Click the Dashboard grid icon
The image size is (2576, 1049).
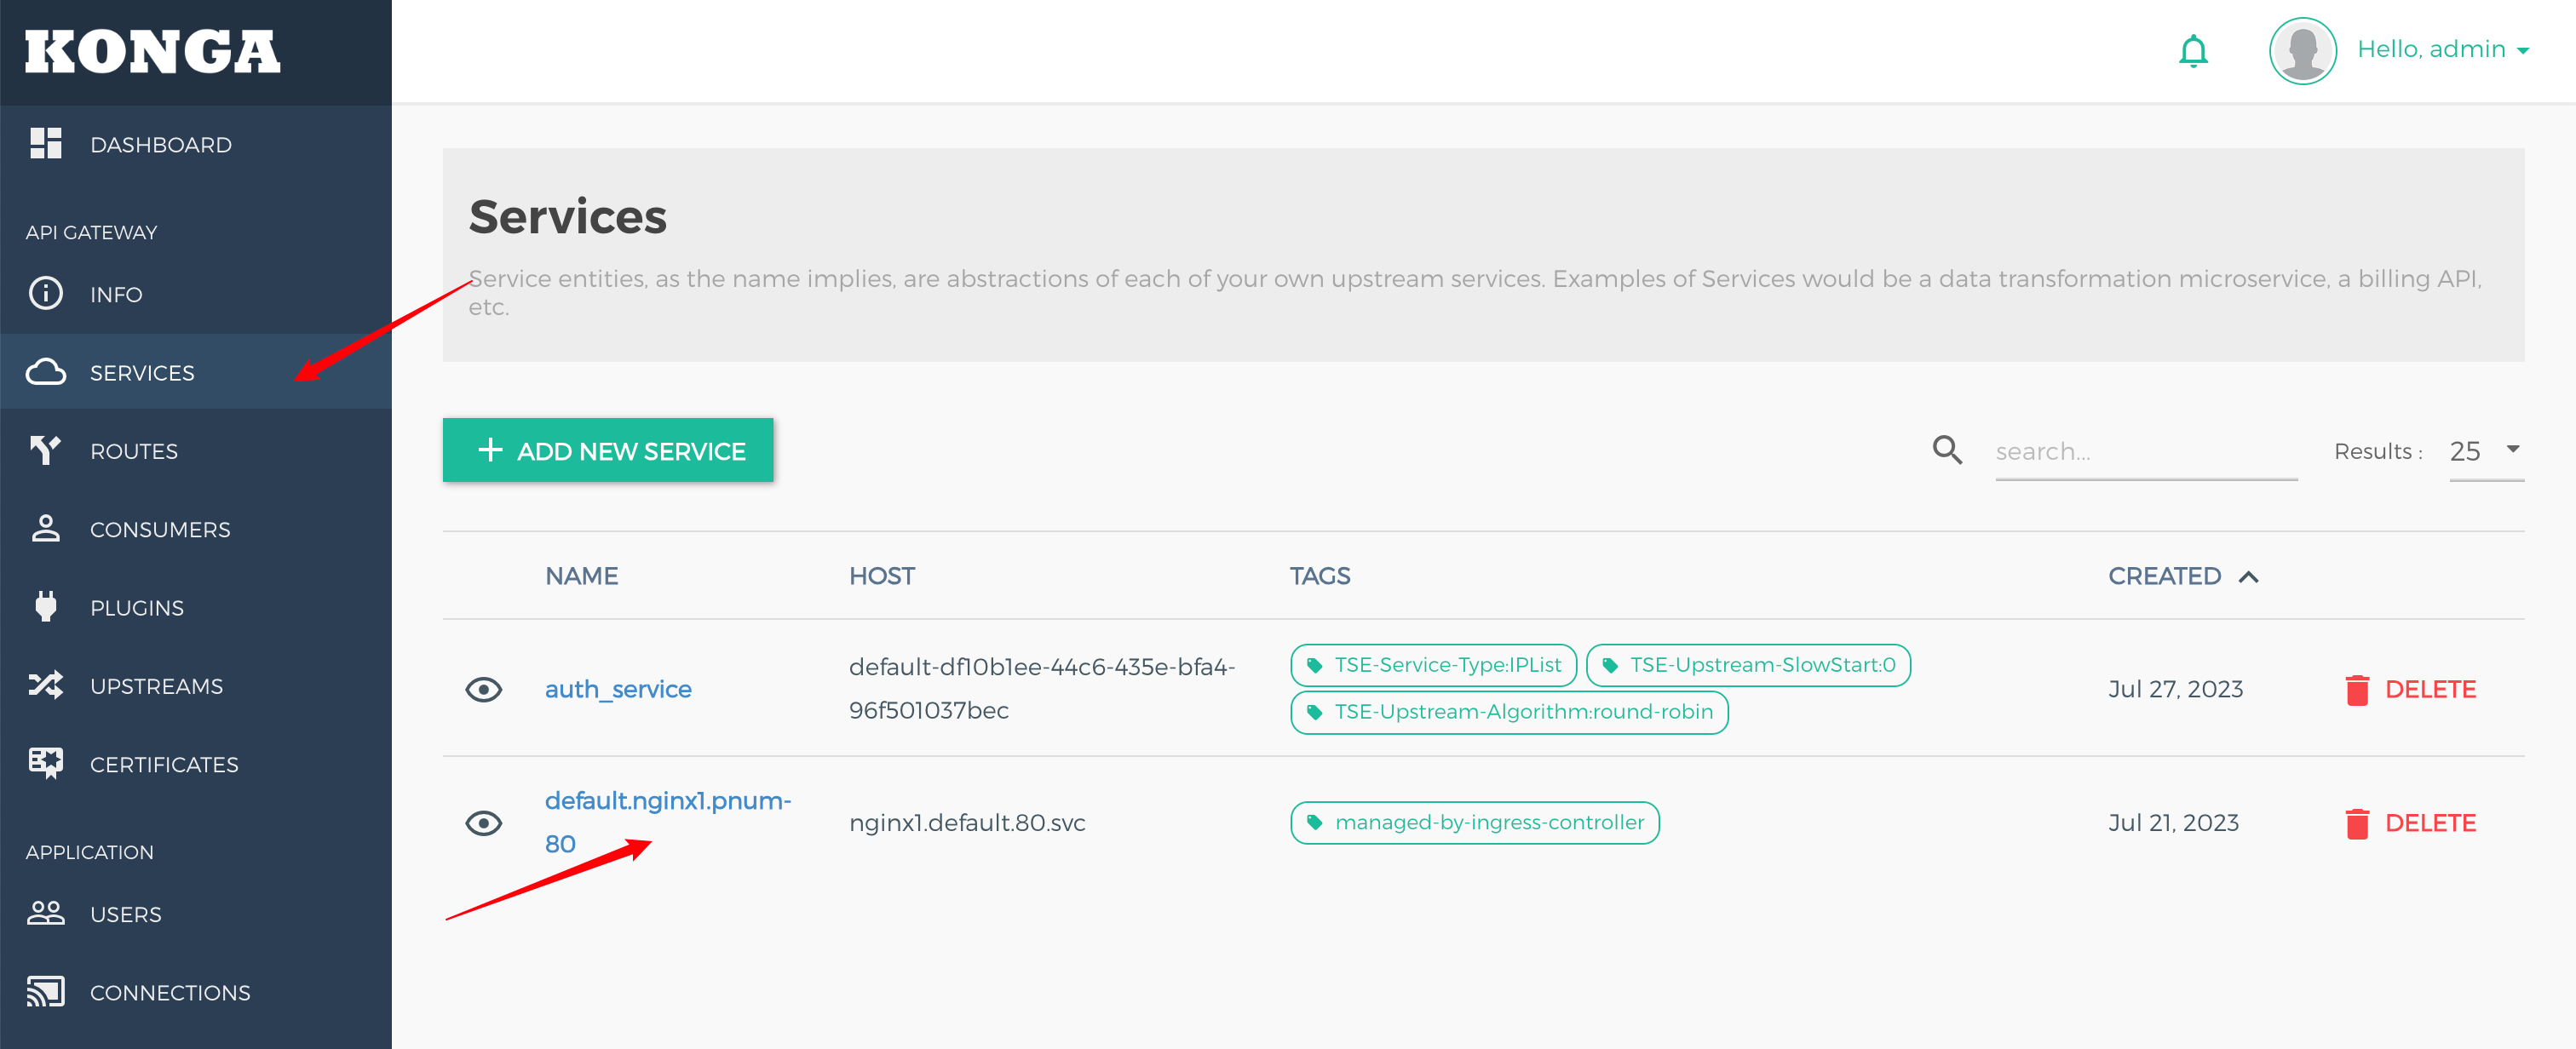pos(46,144)
